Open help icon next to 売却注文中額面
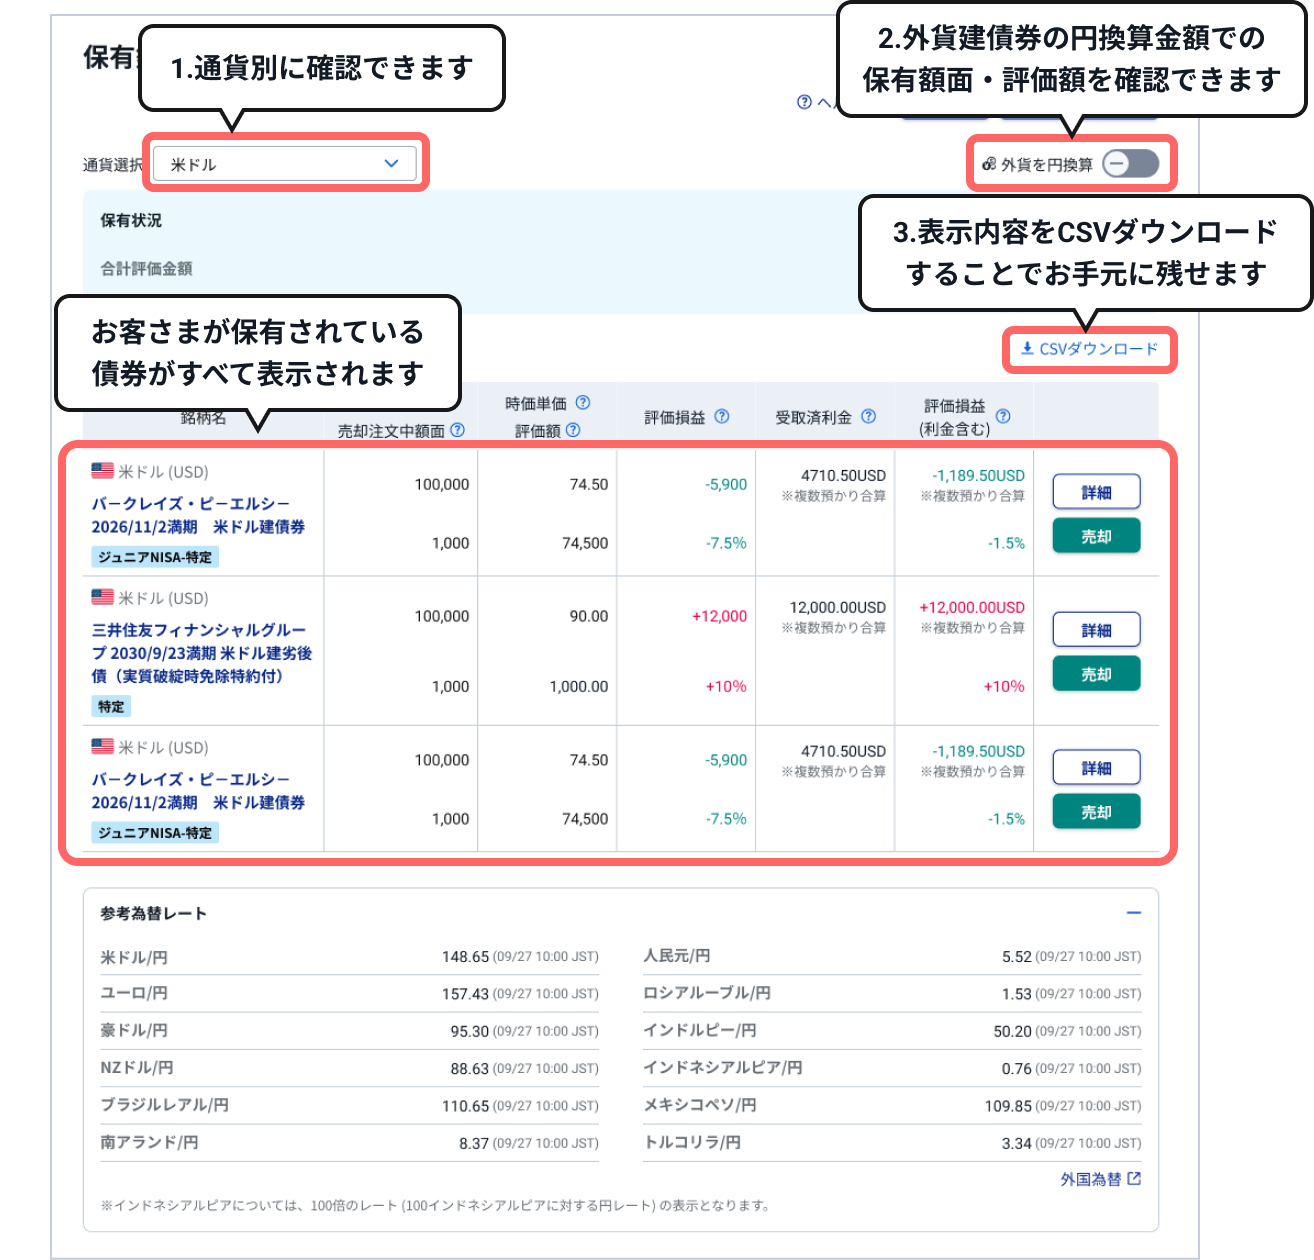 458,430
